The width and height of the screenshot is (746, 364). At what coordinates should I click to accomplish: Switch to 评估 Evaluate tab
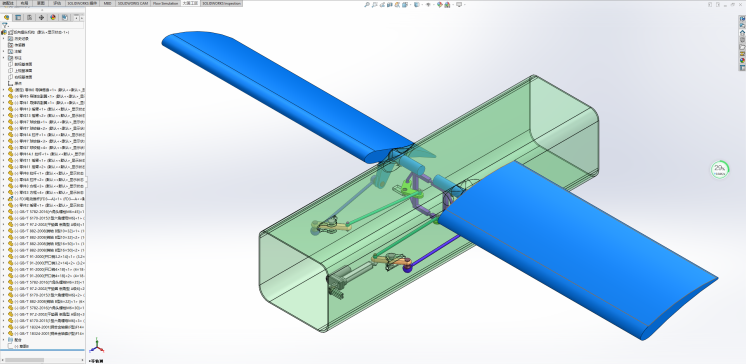coord(57,3)
